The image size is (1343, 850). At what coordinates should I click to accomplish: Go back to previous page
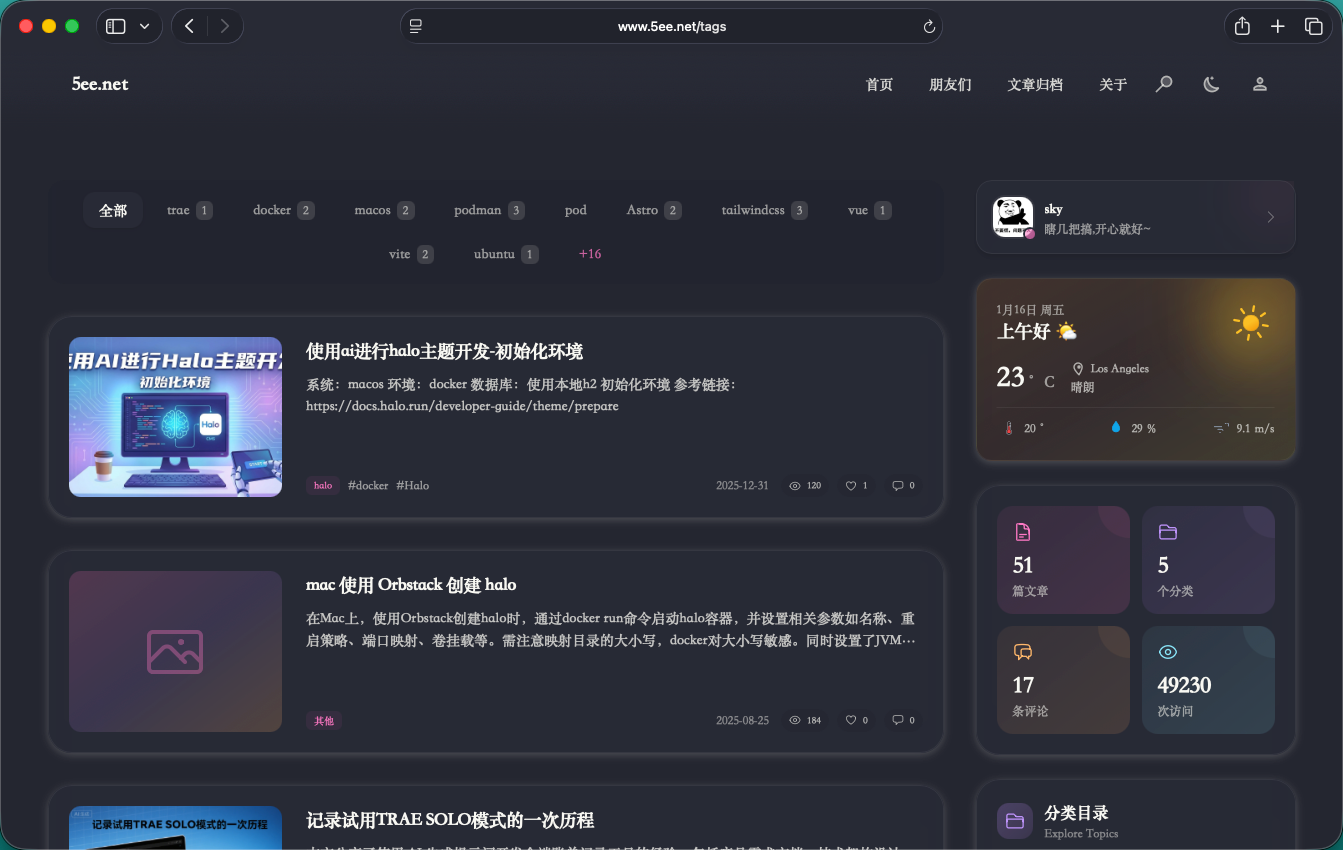coord(190,27)
